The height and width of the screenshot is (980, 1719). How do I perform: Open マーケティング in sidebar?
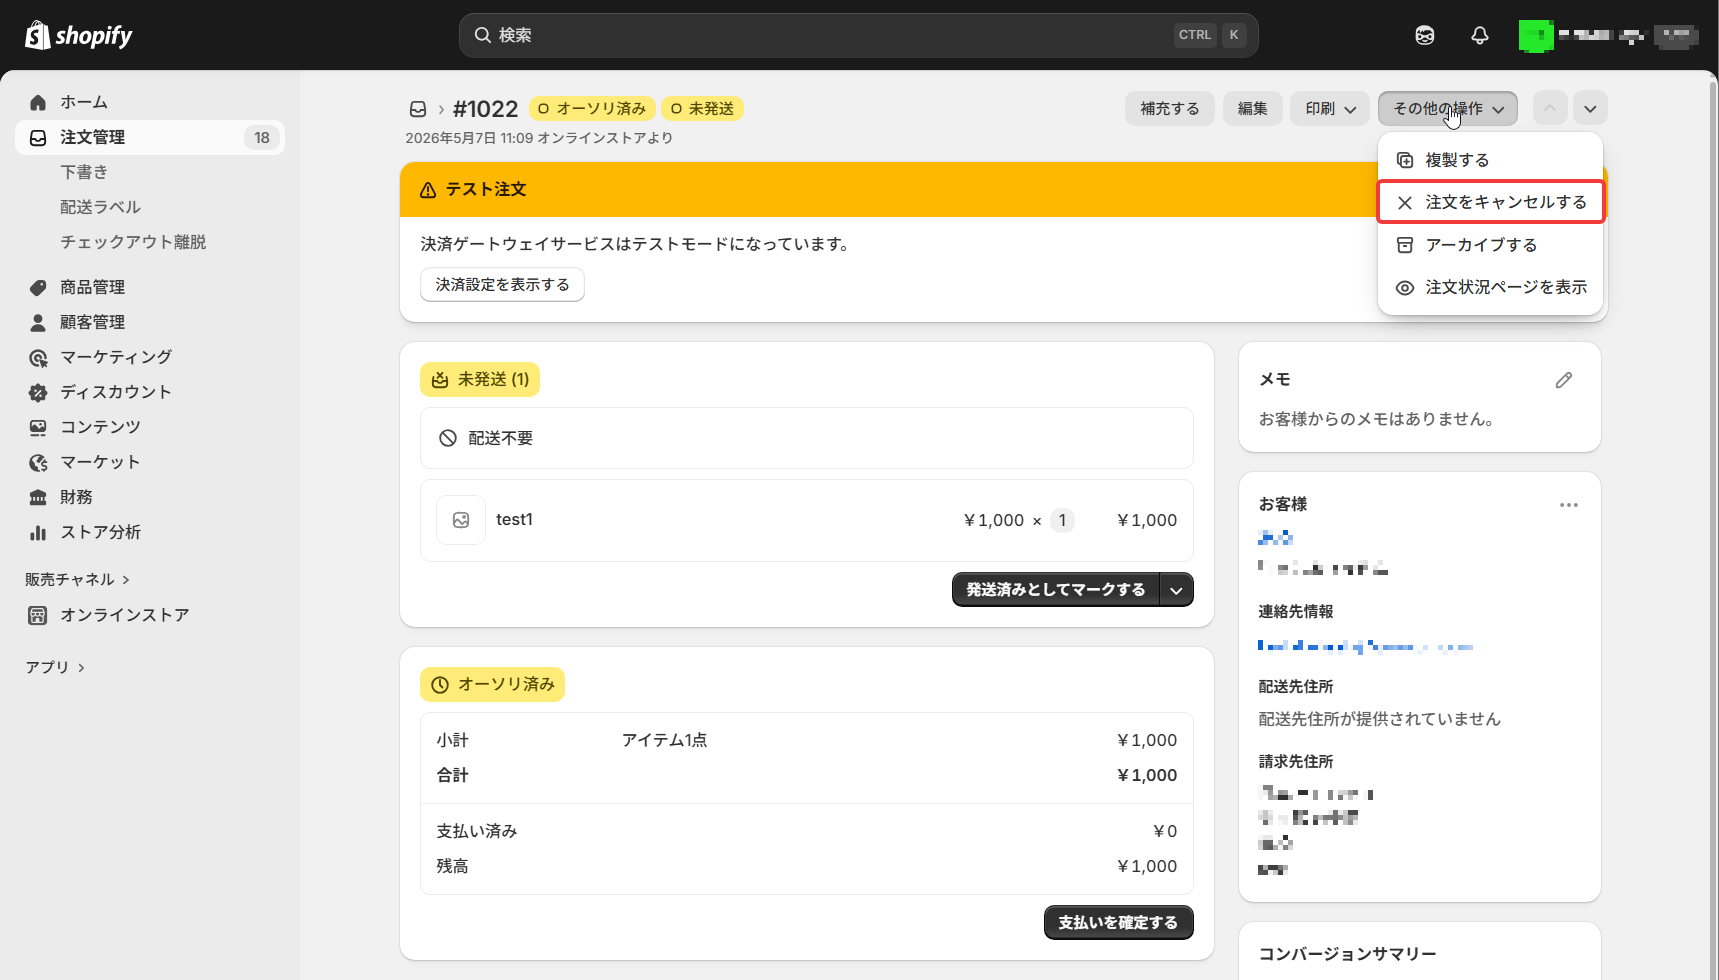[150, 357]
